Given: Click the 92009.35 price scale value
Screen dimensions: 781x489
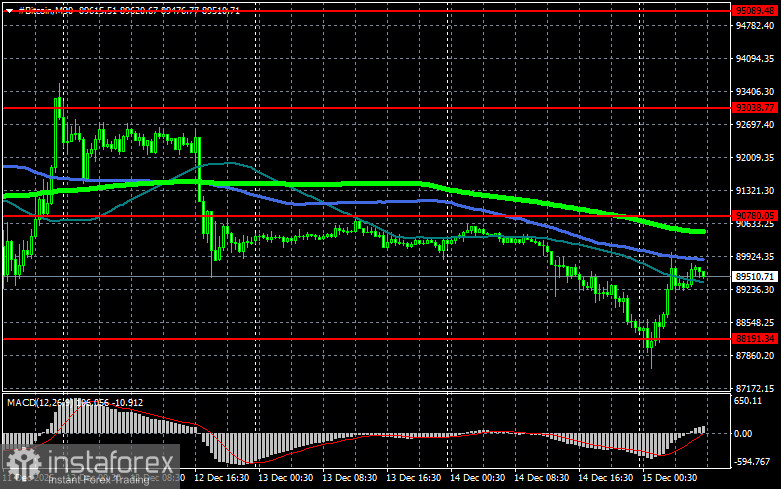Looking at the screenshot, I should point(755,157).
